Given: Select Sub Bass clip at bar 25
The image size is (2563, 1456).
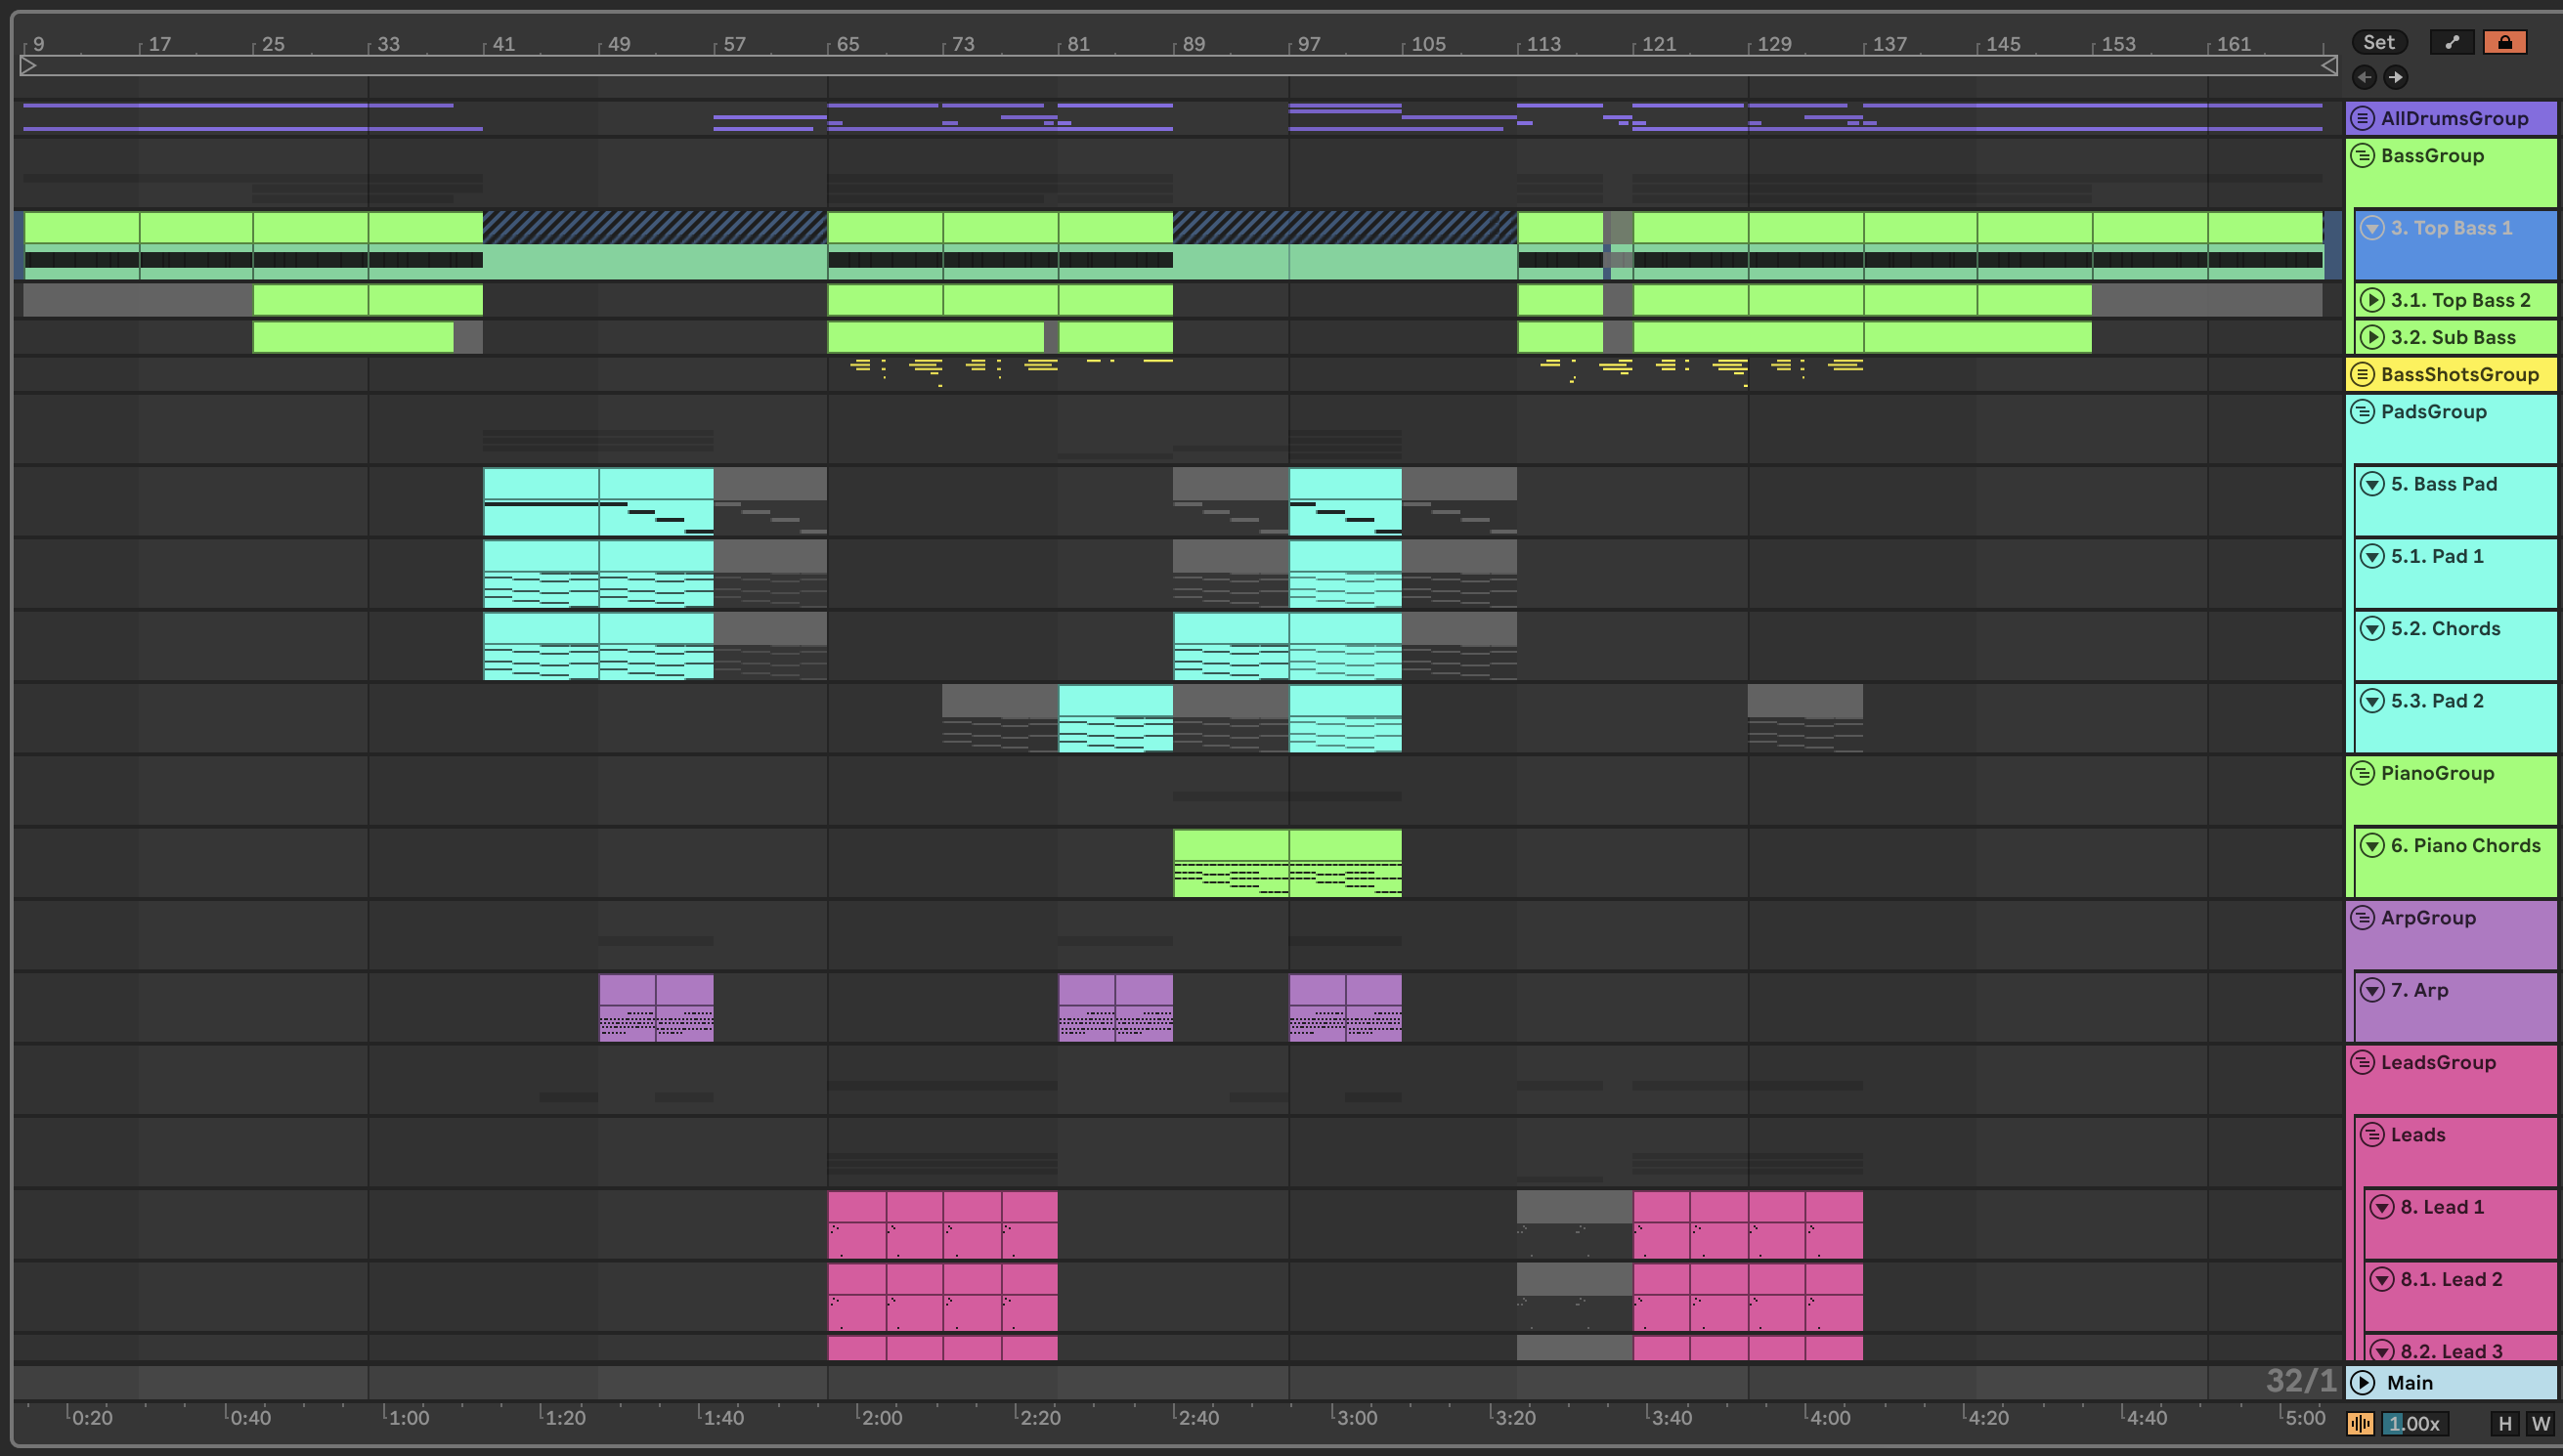Looking at the screenshot, I should 353,337.
